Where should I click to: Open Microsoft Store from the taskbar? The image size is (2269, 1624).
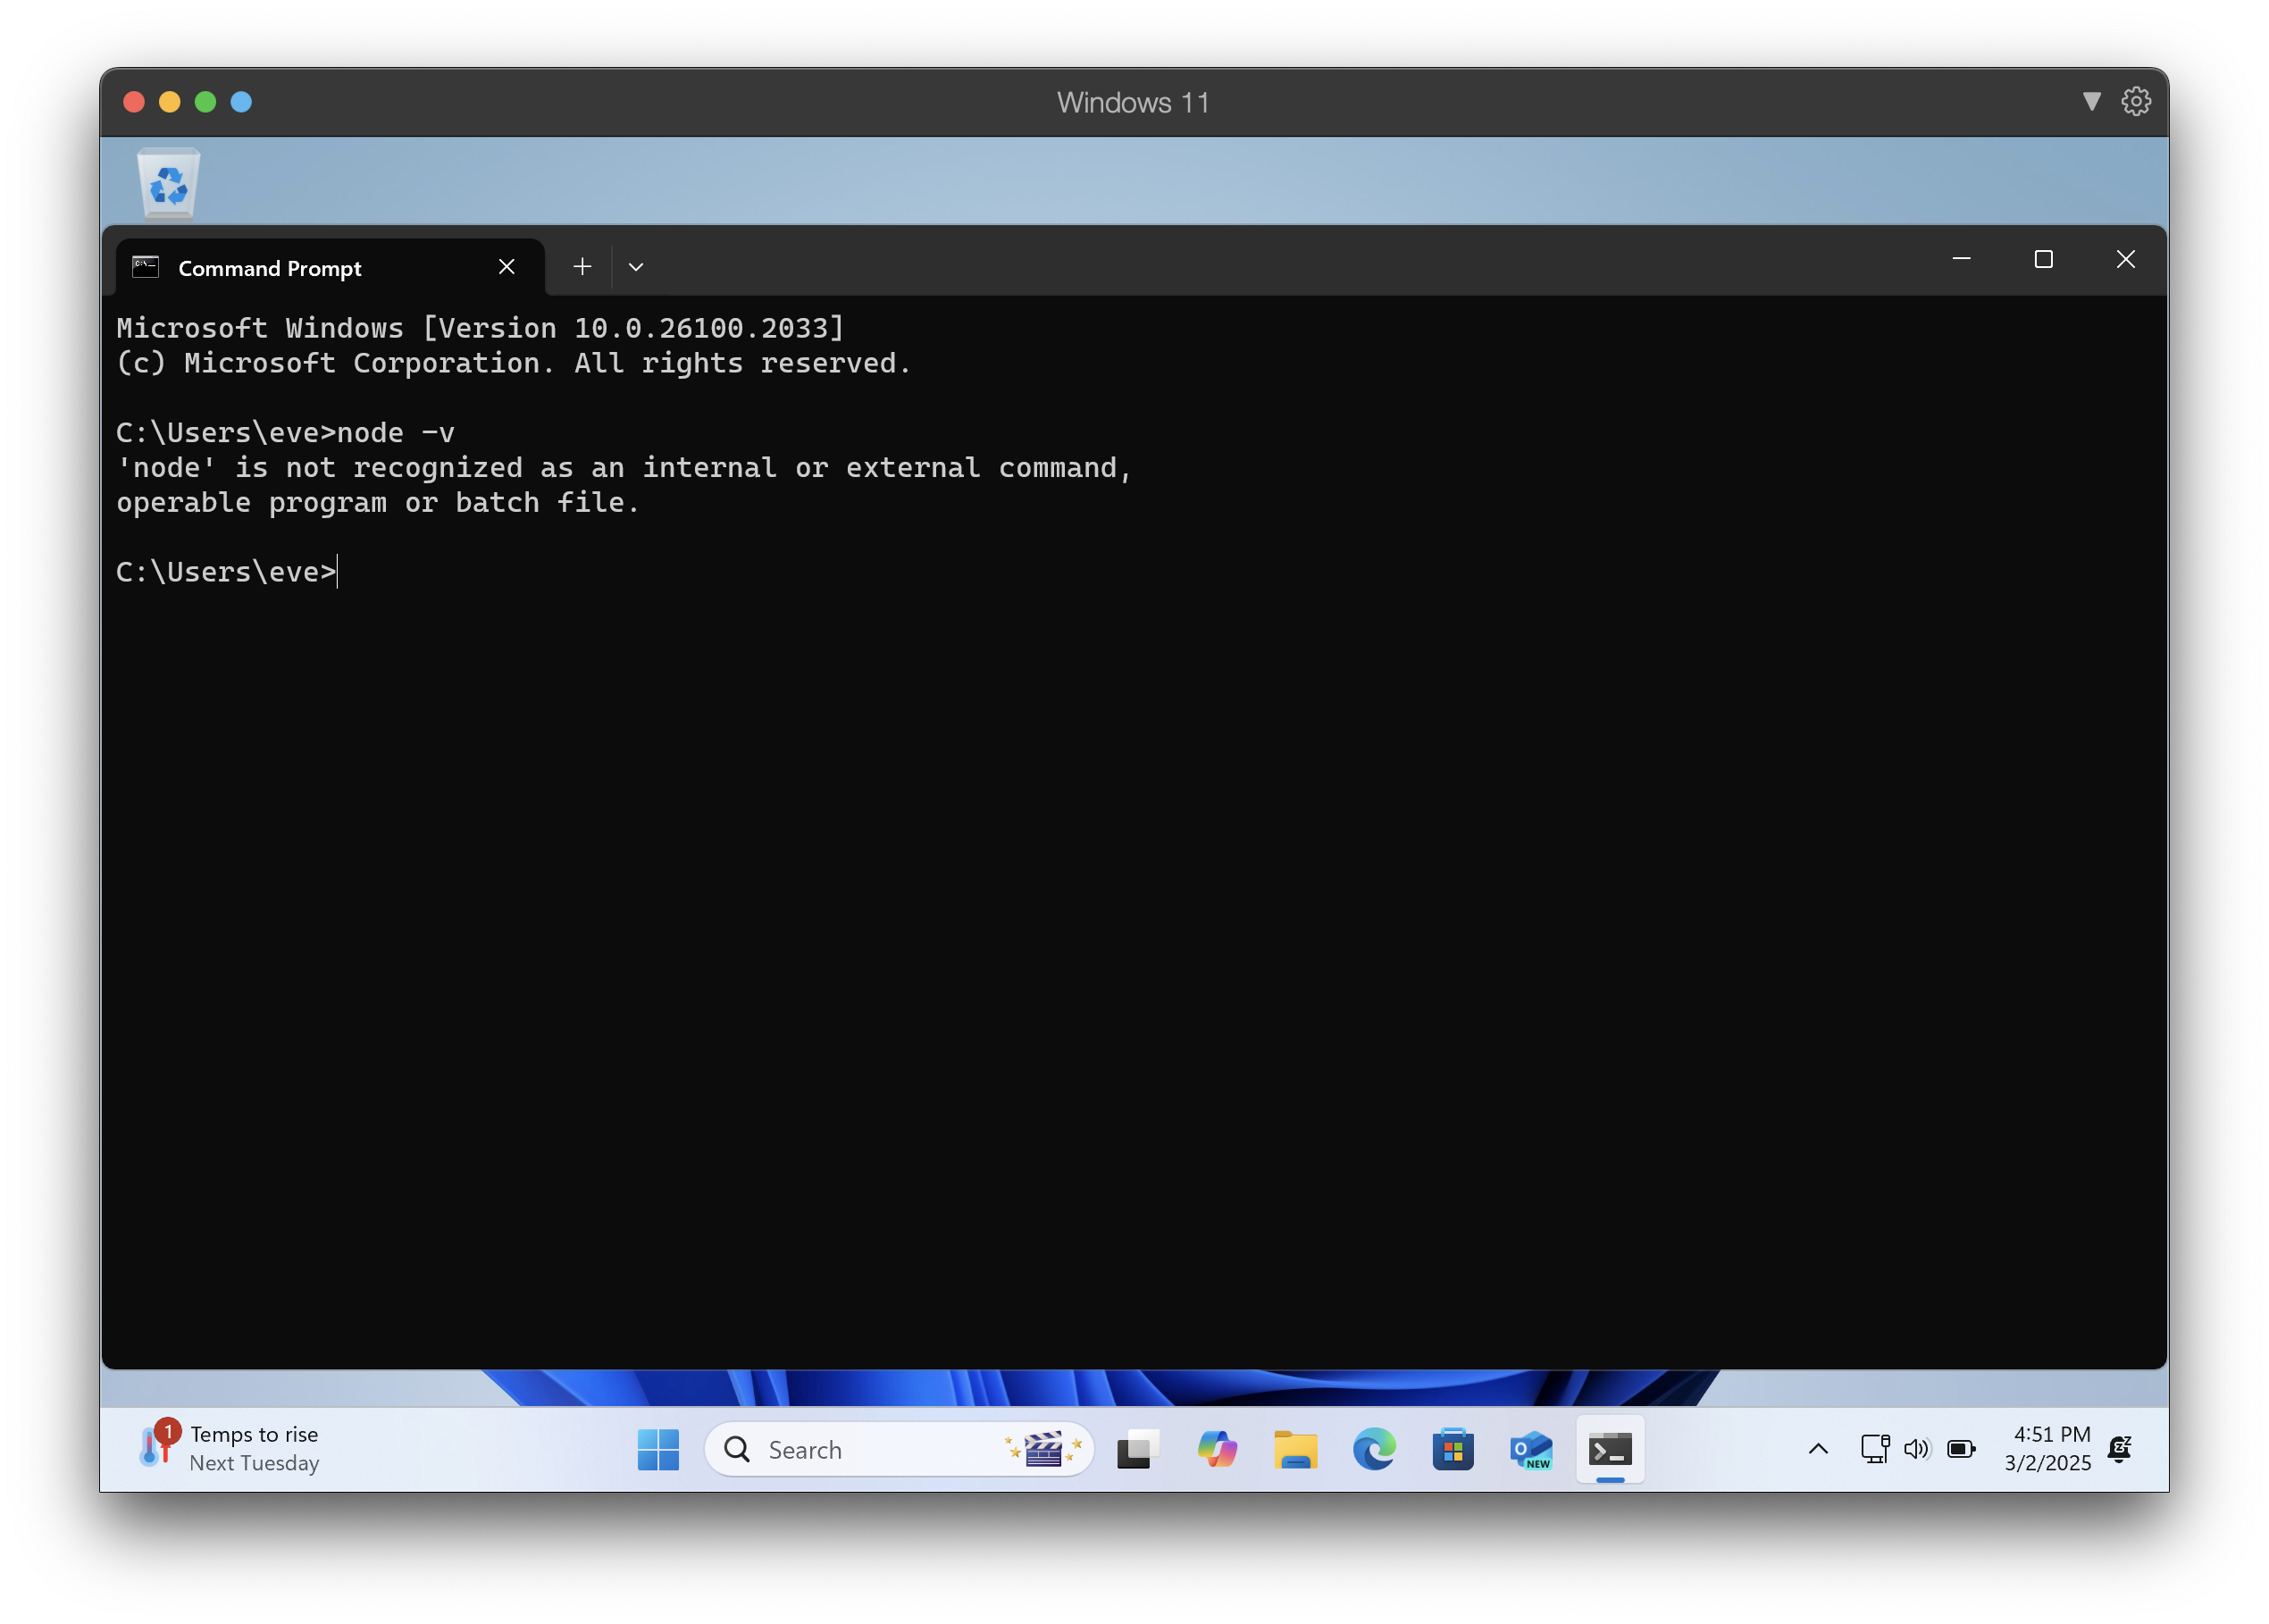click(1452, 1449)
